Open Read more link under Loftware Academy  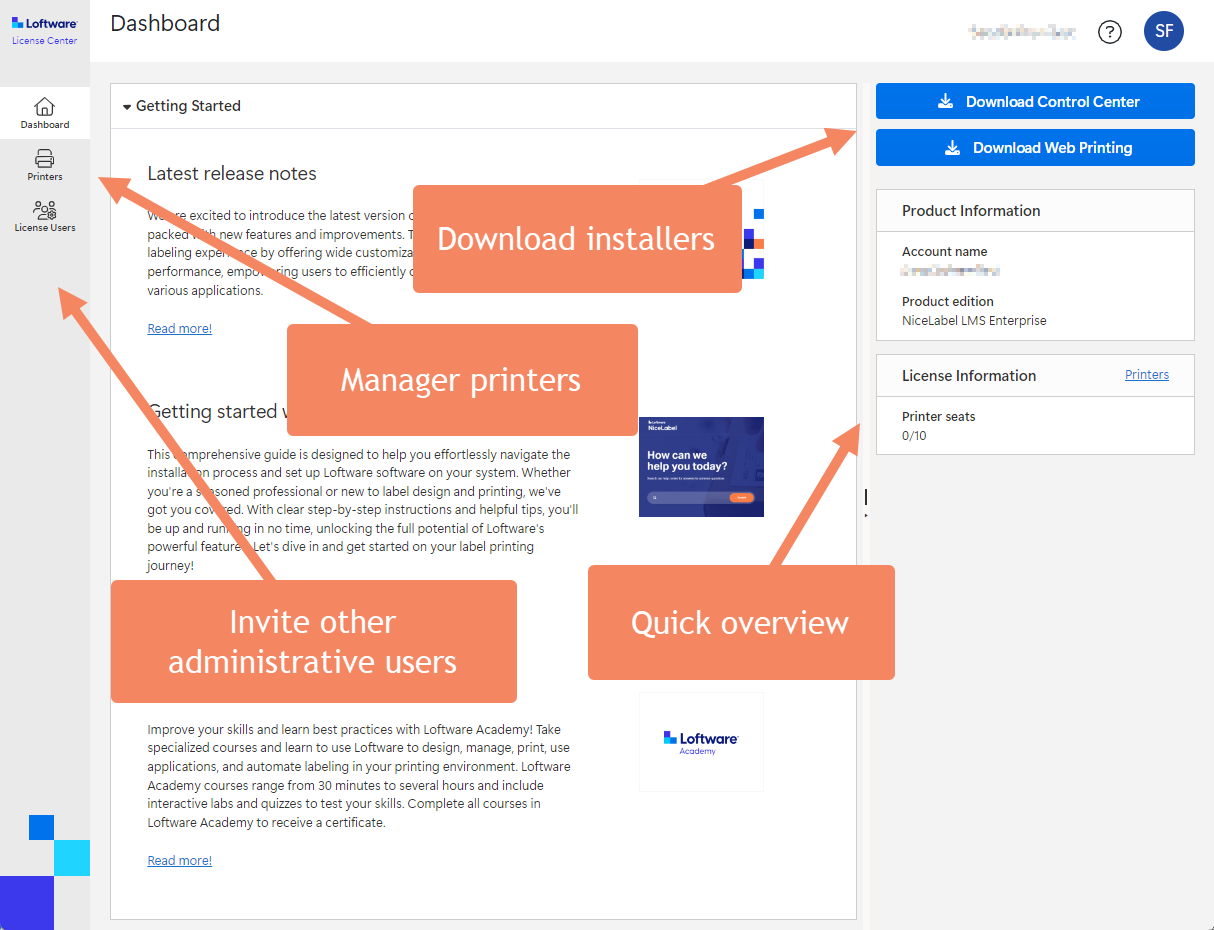click(180, 860)
